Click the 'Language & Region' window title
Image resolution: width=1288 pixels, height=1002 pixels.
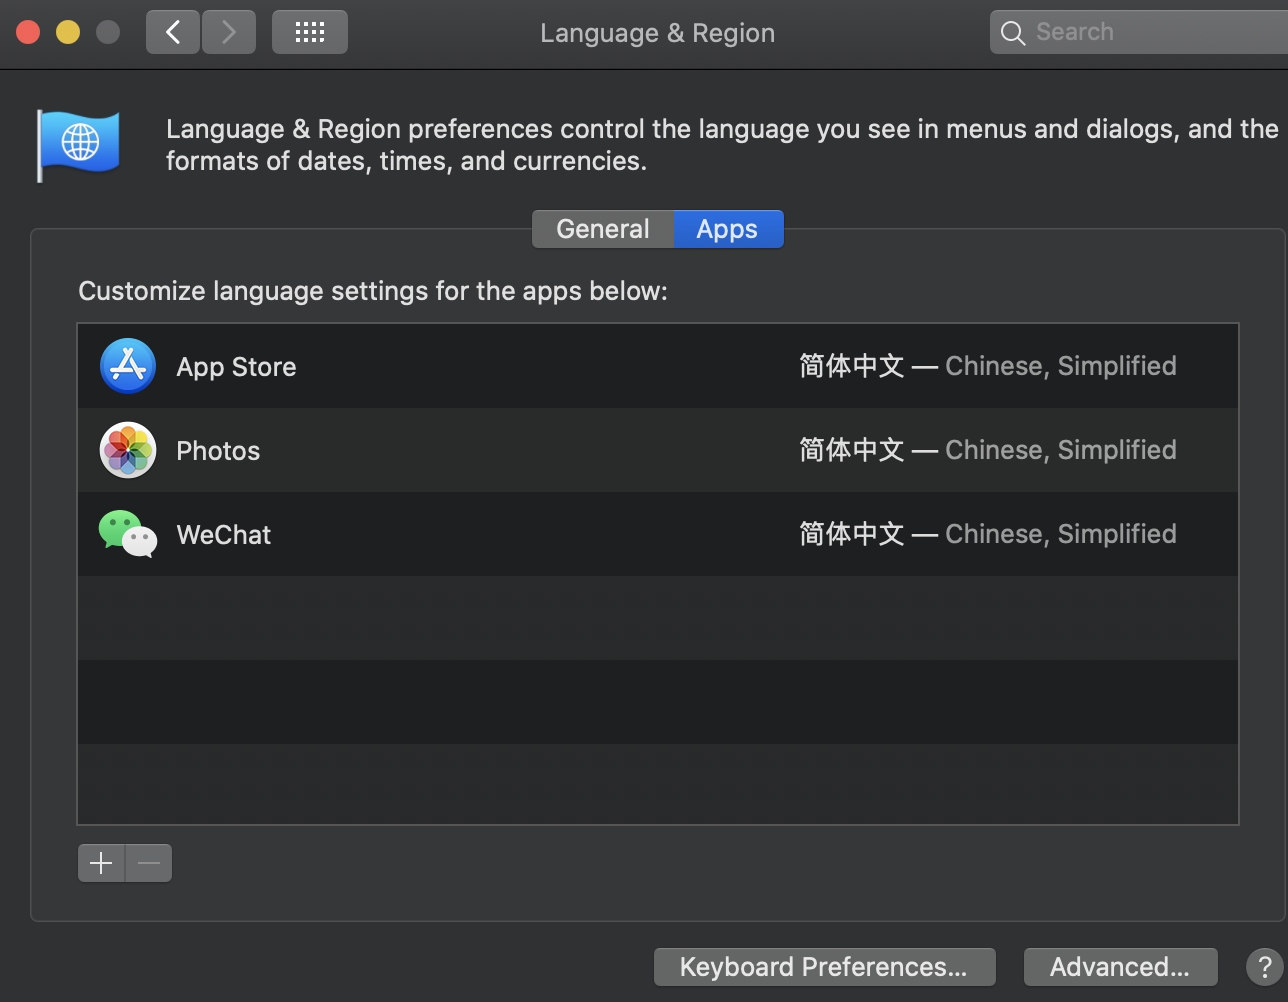pyautogui.click(x=657, y=33)
